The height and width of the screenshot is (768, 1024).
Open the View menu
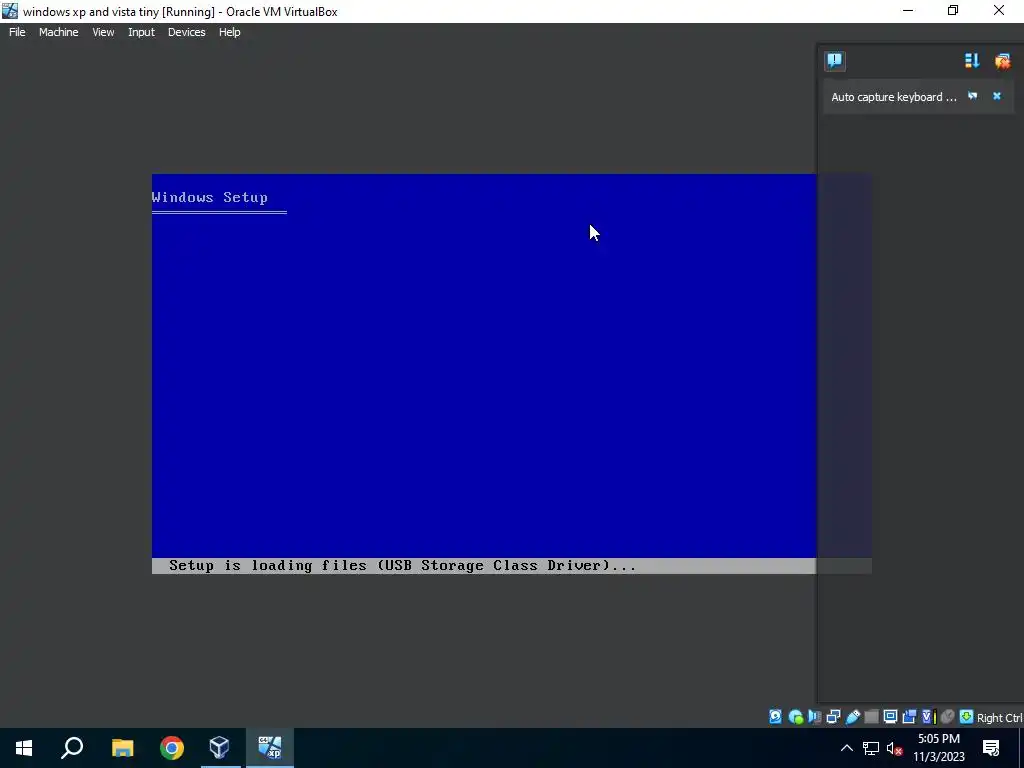click(103, 32)
